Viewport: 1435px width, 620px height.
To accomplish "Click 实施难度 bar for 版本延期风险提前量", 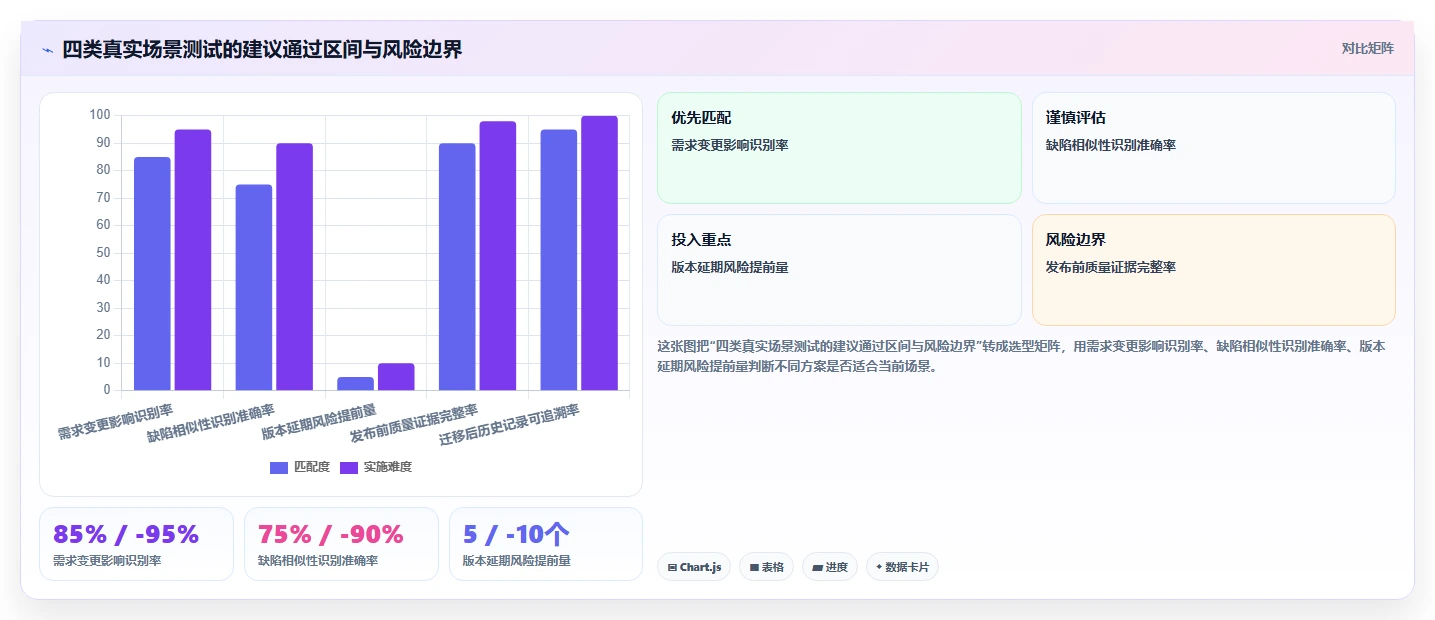I will click(x=396, y=376).
